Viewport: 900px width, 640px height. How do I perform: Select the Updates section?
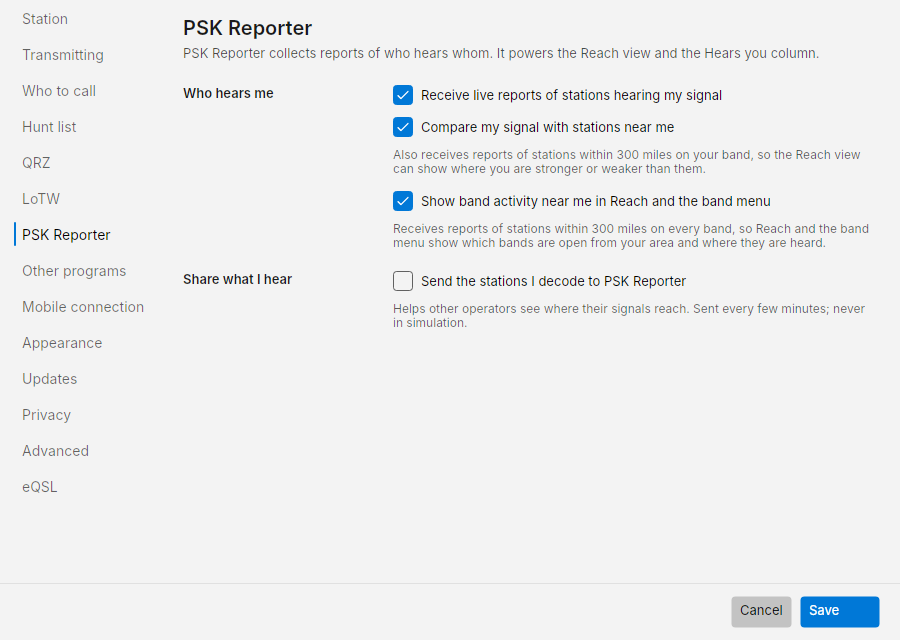[x=49, y=379]
